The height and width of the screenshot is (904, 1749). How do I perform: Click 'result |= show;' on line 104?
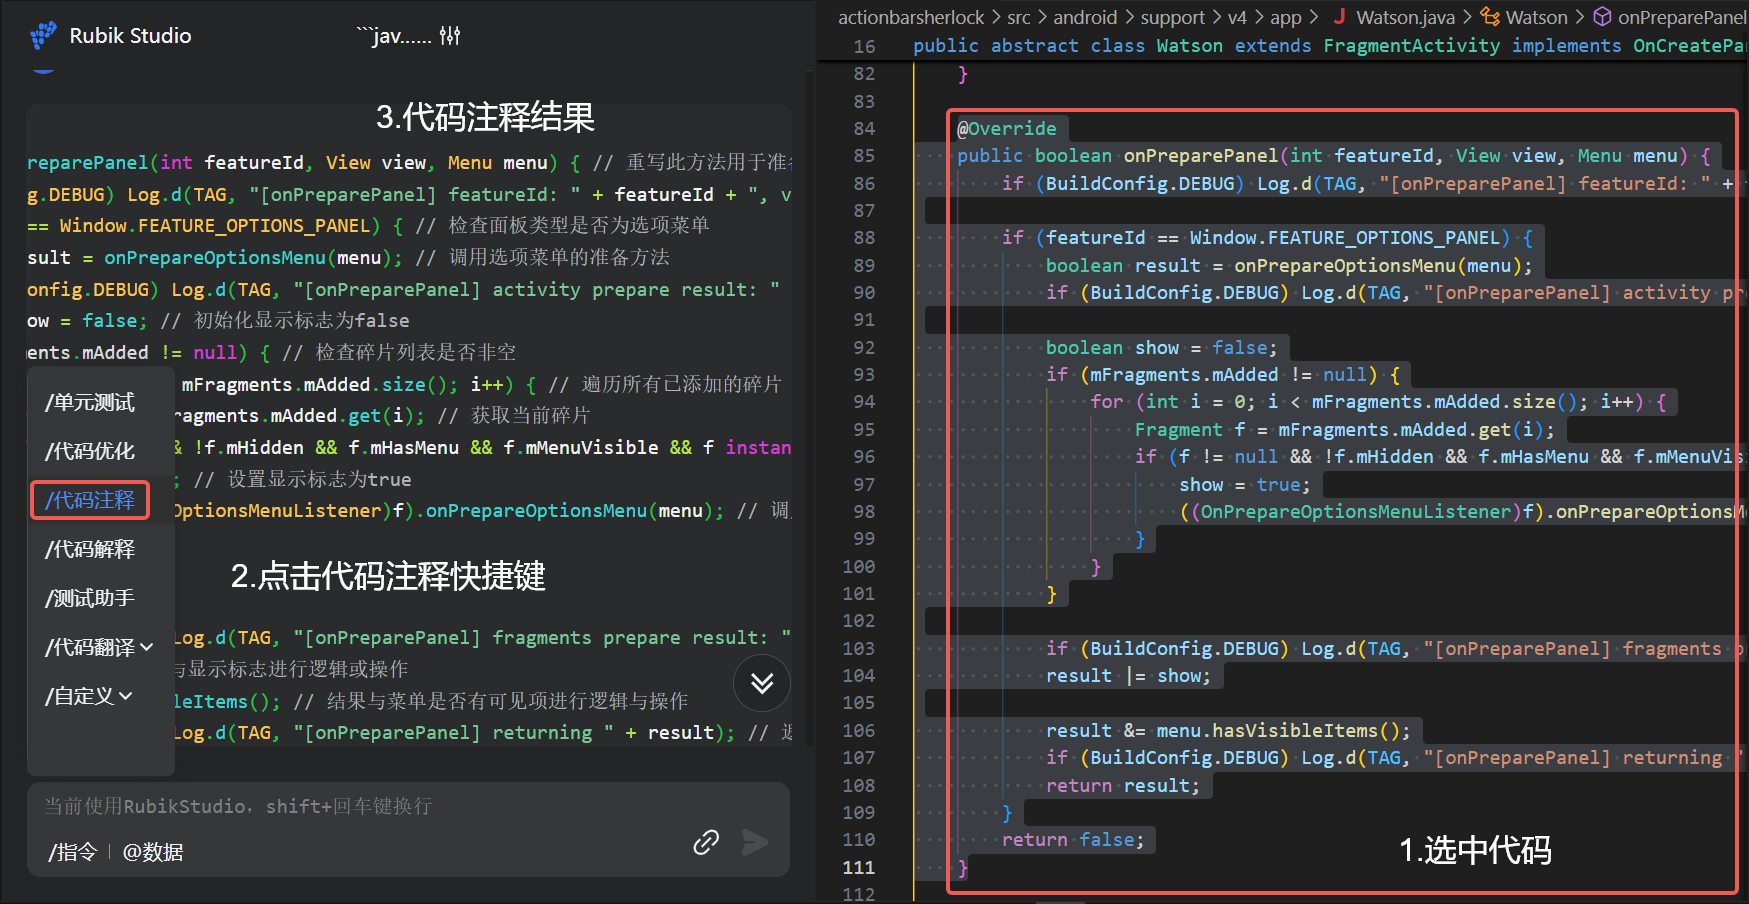click(x=1128, y=676)
